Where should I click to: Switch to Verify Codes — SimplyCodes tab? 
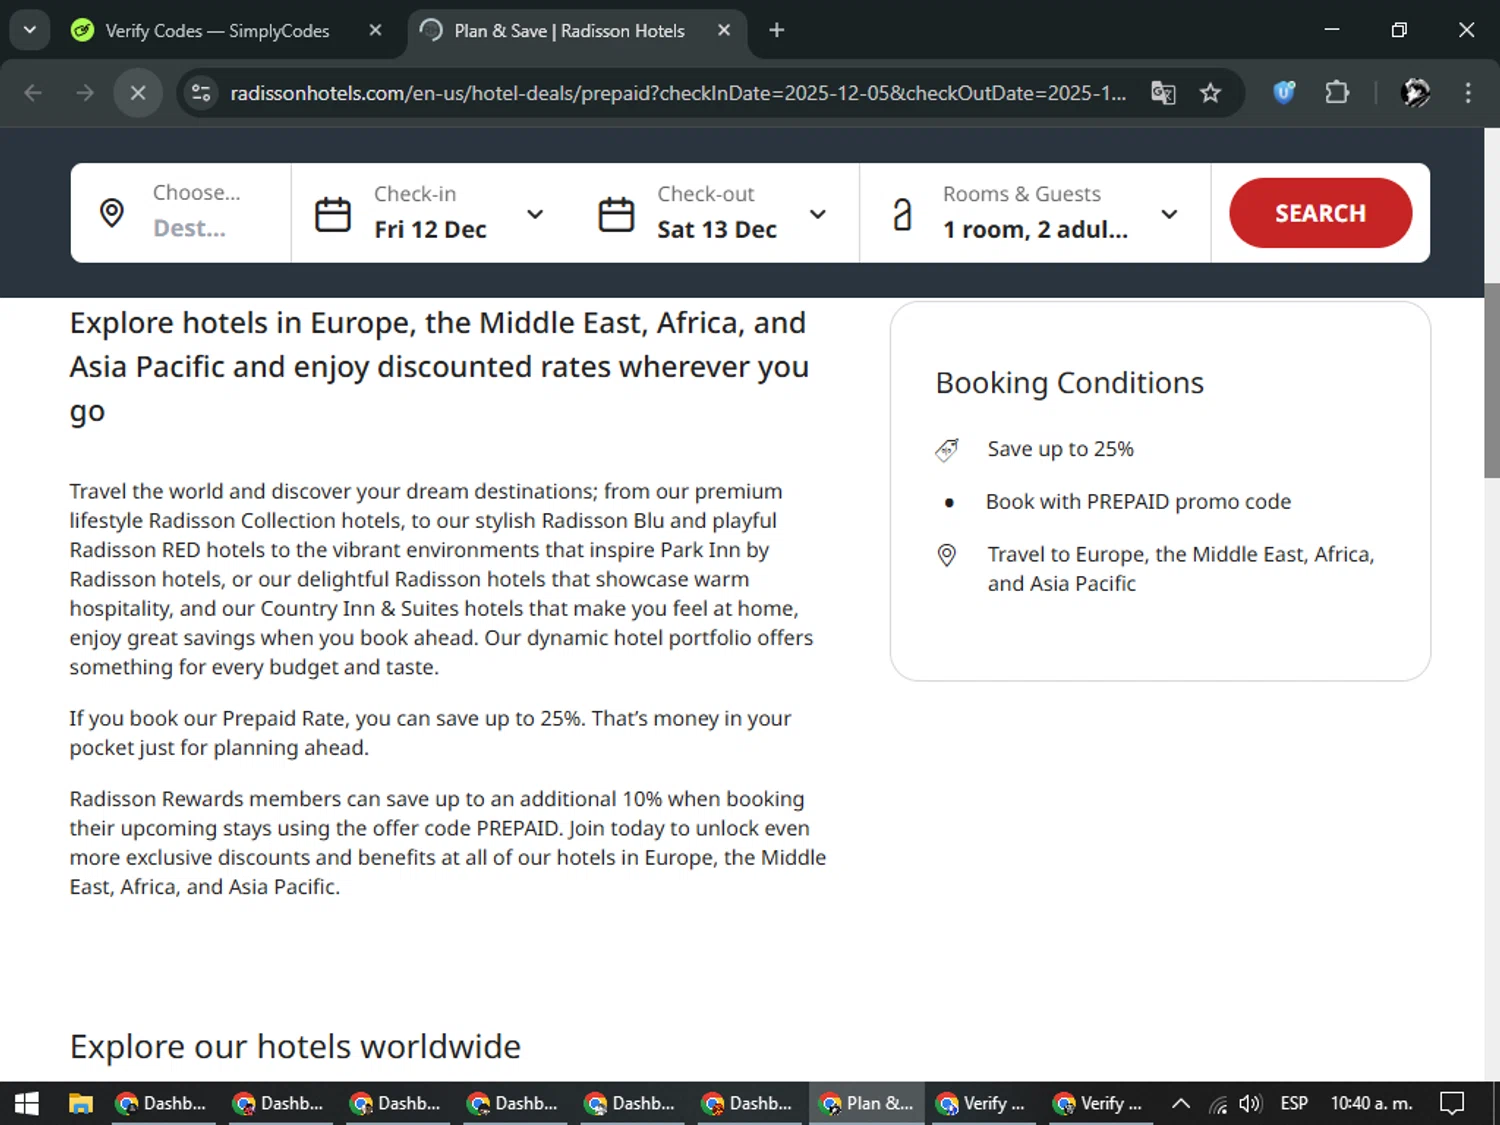[218, 31]
